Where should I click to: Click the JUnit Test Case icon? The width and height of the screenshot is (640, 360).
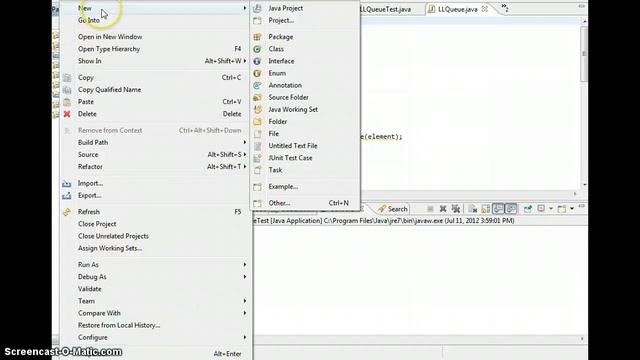point(257,158)
